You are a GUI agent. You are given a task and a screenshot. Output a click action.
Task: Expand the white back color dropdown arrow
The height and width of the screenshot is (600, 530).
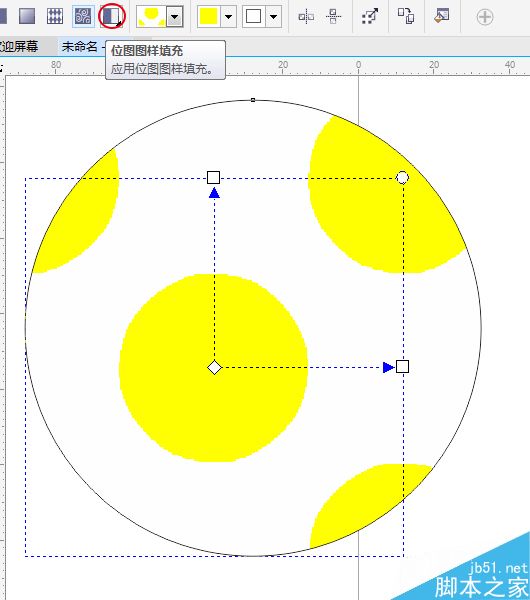tap(274, 17)
